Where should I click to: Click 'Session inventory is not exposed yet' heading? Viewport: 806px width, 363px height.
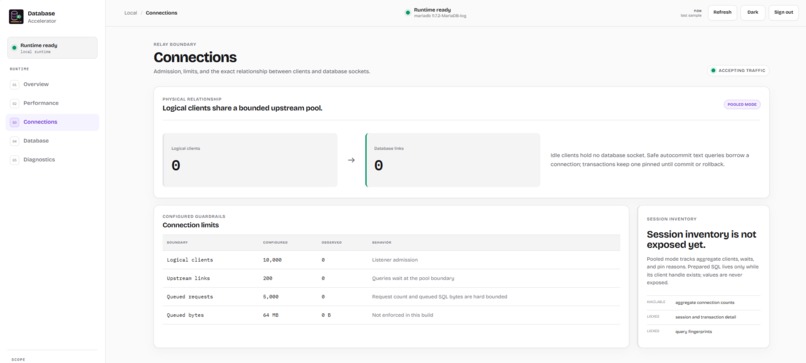click(x=701, y=240)
